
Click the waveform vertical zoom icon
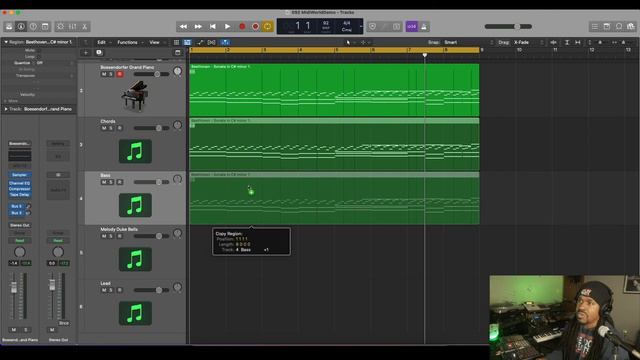[x=553, y=42]
